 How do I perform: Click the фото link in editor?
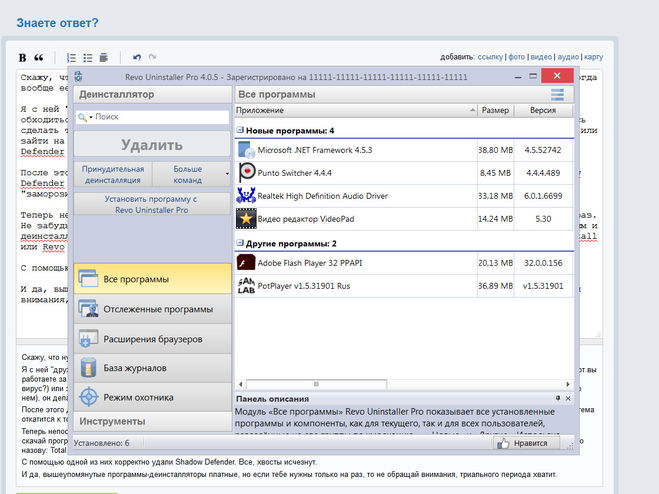click(517, 57)
